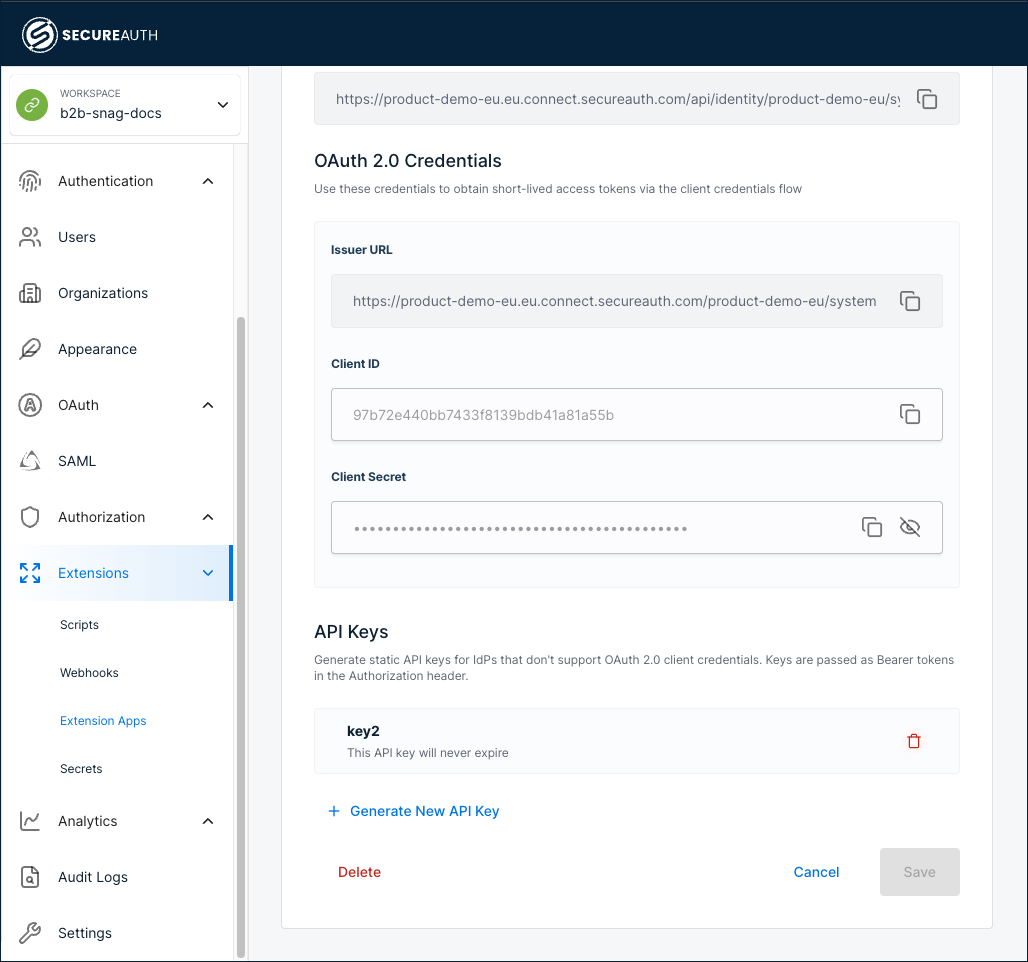Click the Appearance feather icon

point(30,349)
